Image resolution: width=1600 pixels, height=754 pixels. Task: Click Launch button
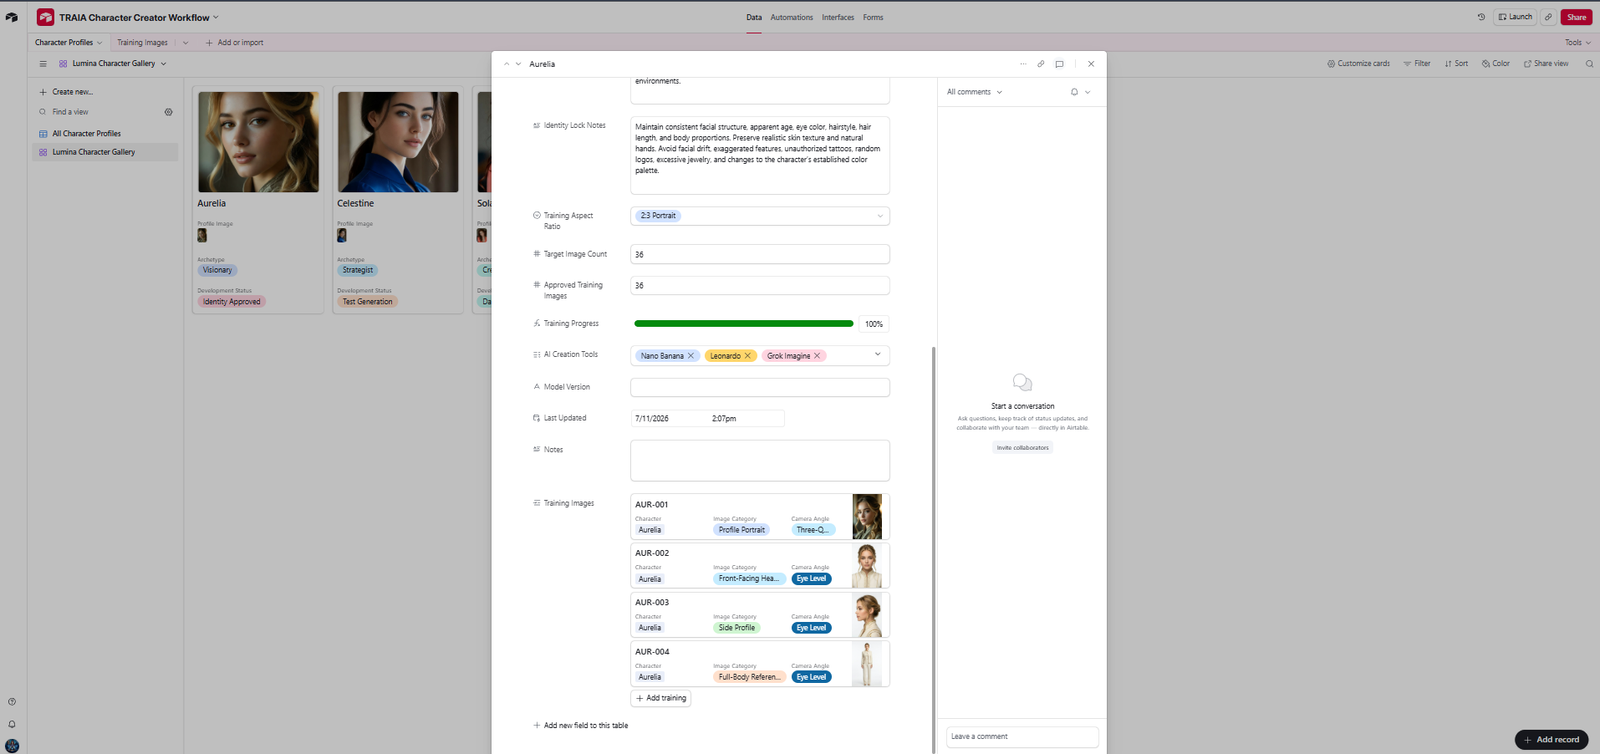point(1515,17)
